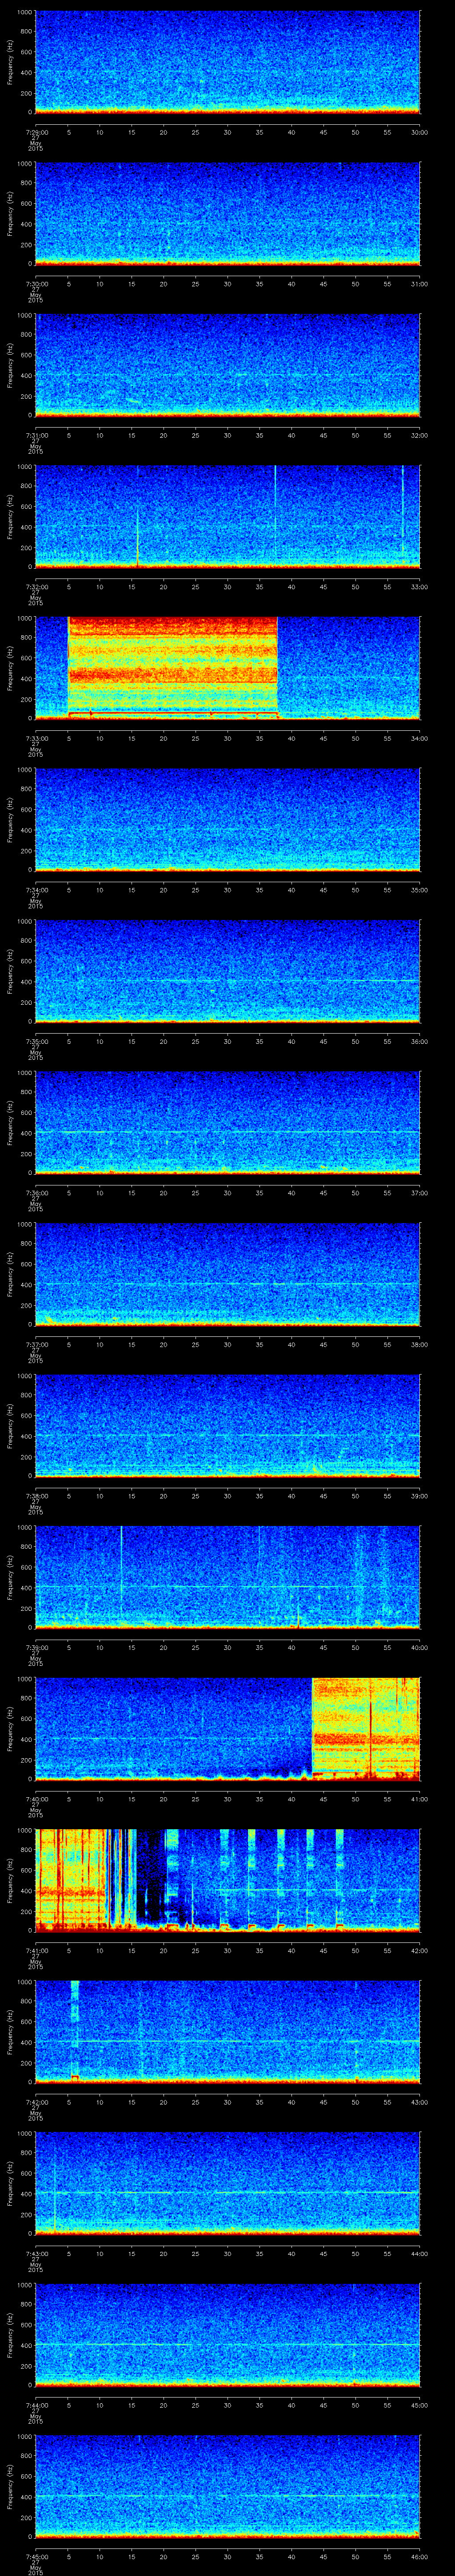
Task: Click the 7:29:00 start time label
Action: (36, 132)
